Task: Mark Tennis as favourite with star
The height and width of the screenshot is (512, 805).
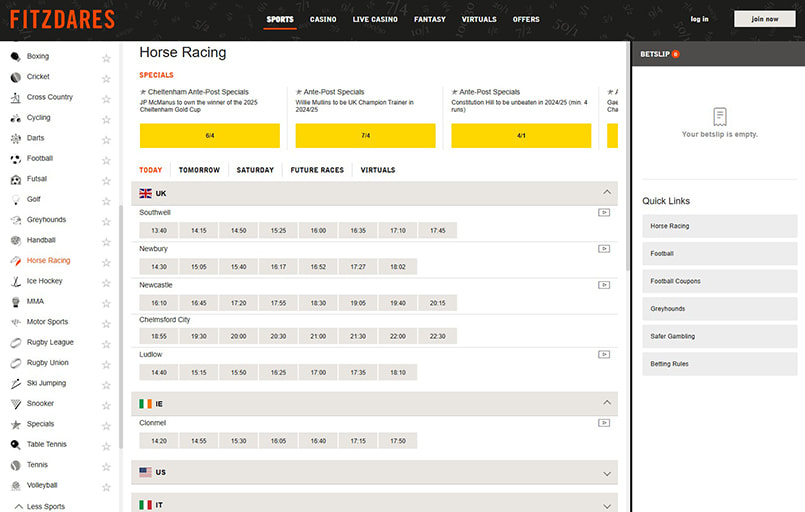Action: [106, 465]
